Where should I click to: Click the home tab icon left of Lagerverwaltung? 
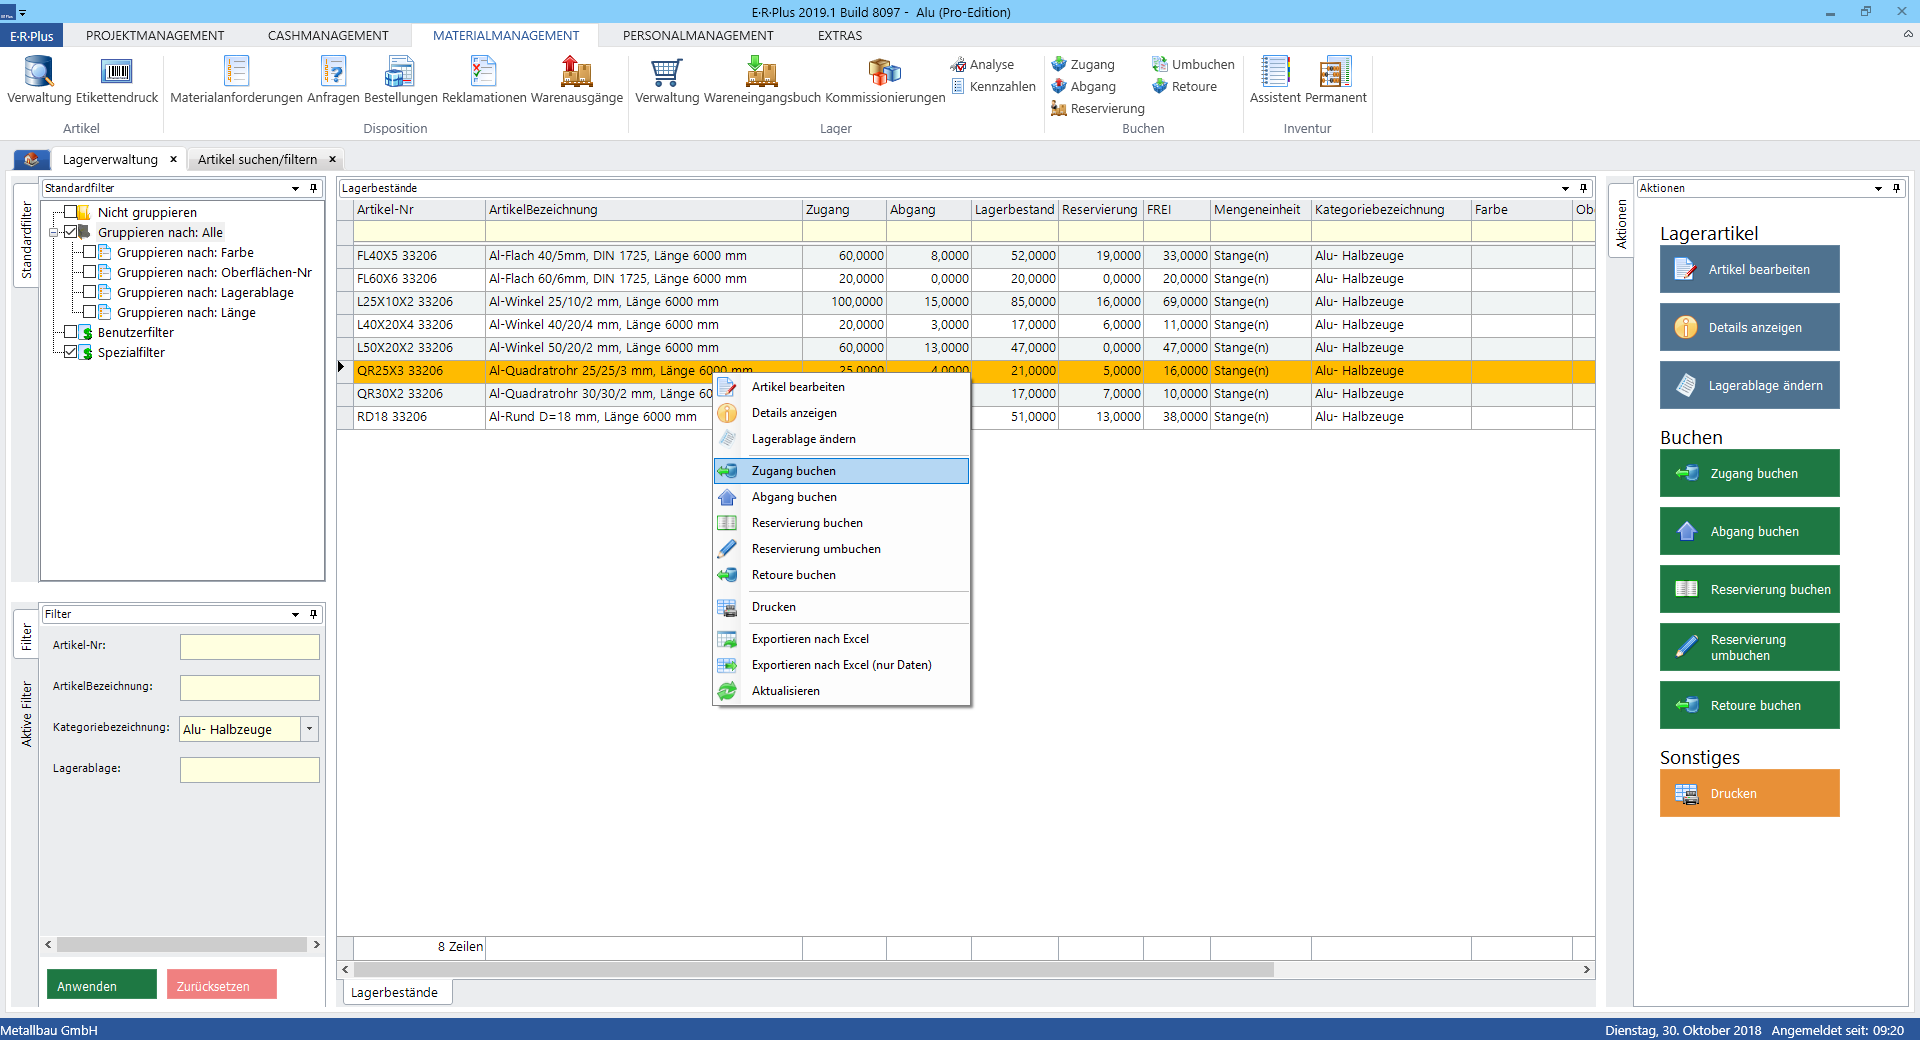pos(31,159)
